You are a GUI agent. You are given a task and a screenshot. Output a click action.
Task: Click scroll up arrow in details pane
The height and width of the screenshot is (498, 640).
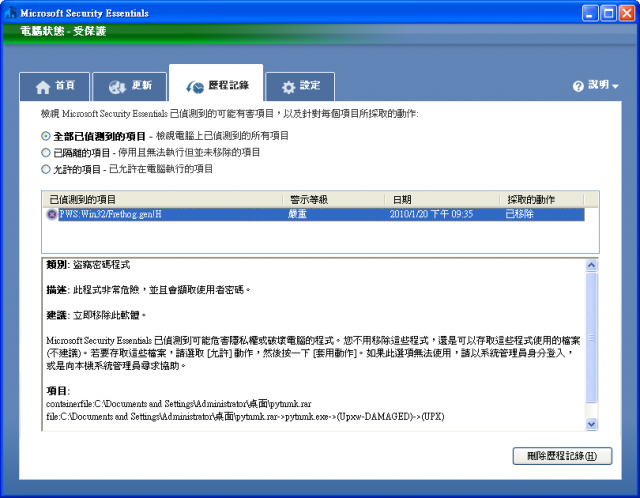[x=591, y=266]
